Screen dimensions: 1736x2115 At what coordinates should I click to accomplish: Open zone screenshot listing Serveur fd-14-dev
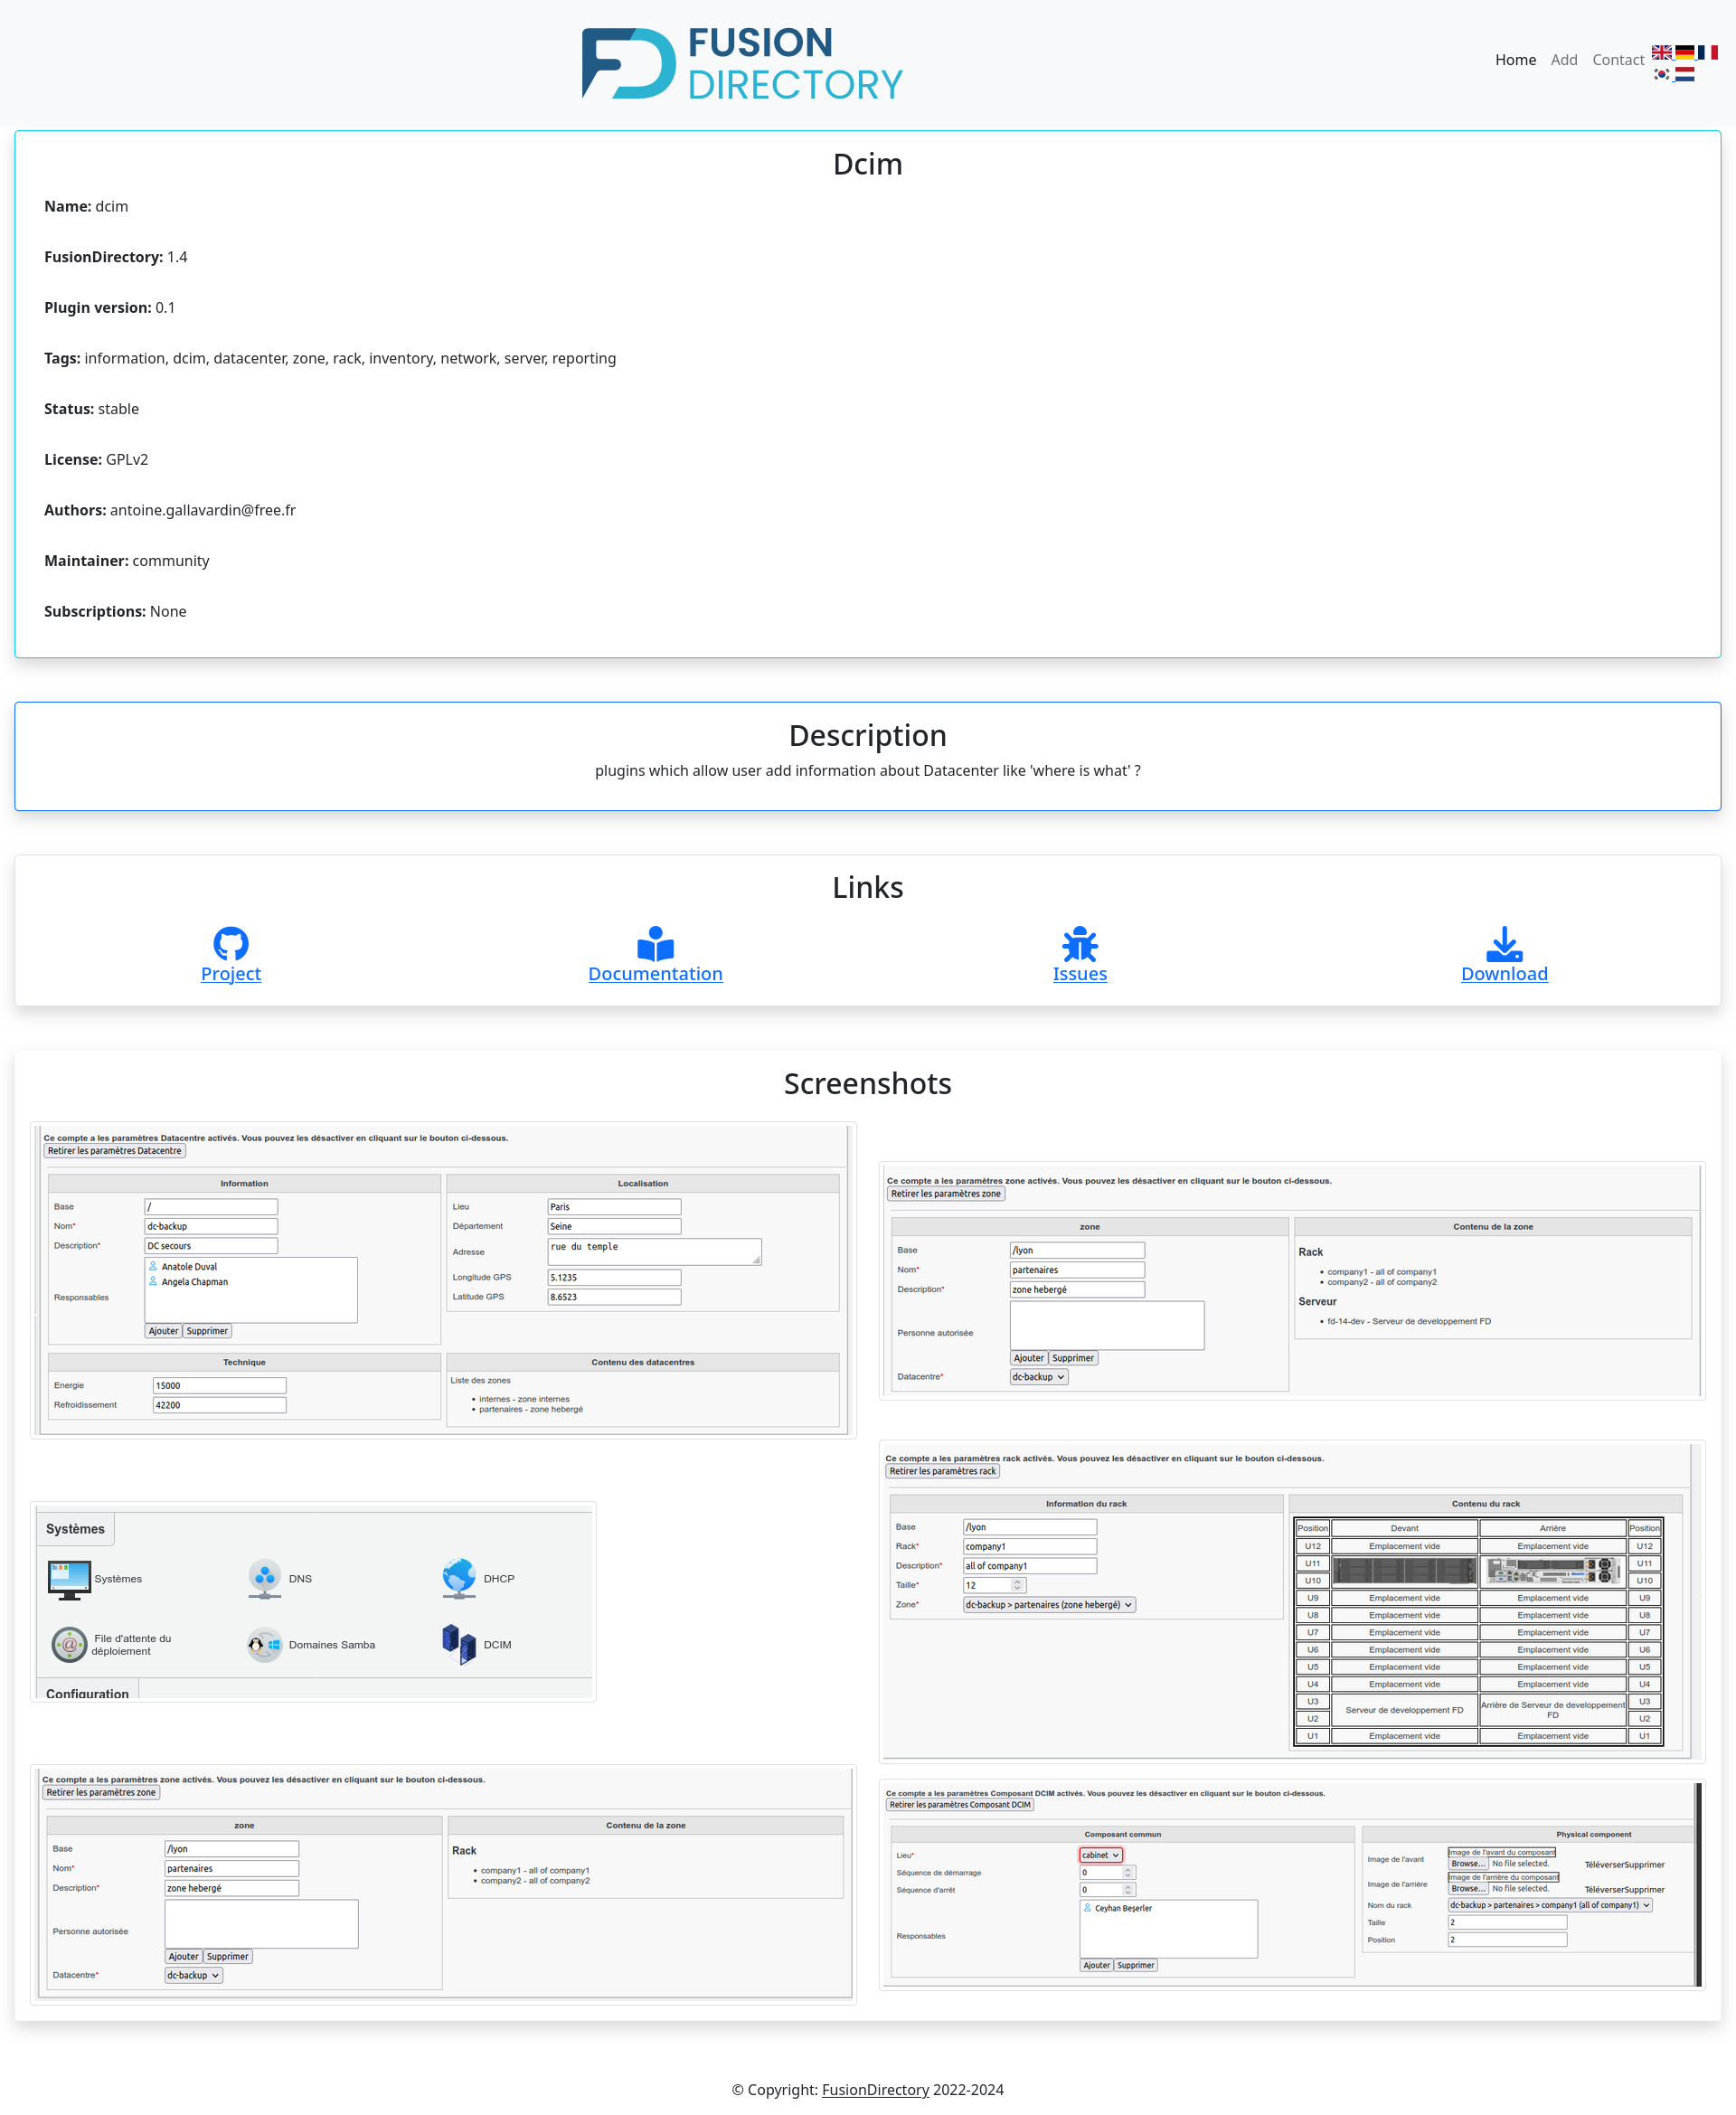pyautogui.click(x=1292, y=1280)
